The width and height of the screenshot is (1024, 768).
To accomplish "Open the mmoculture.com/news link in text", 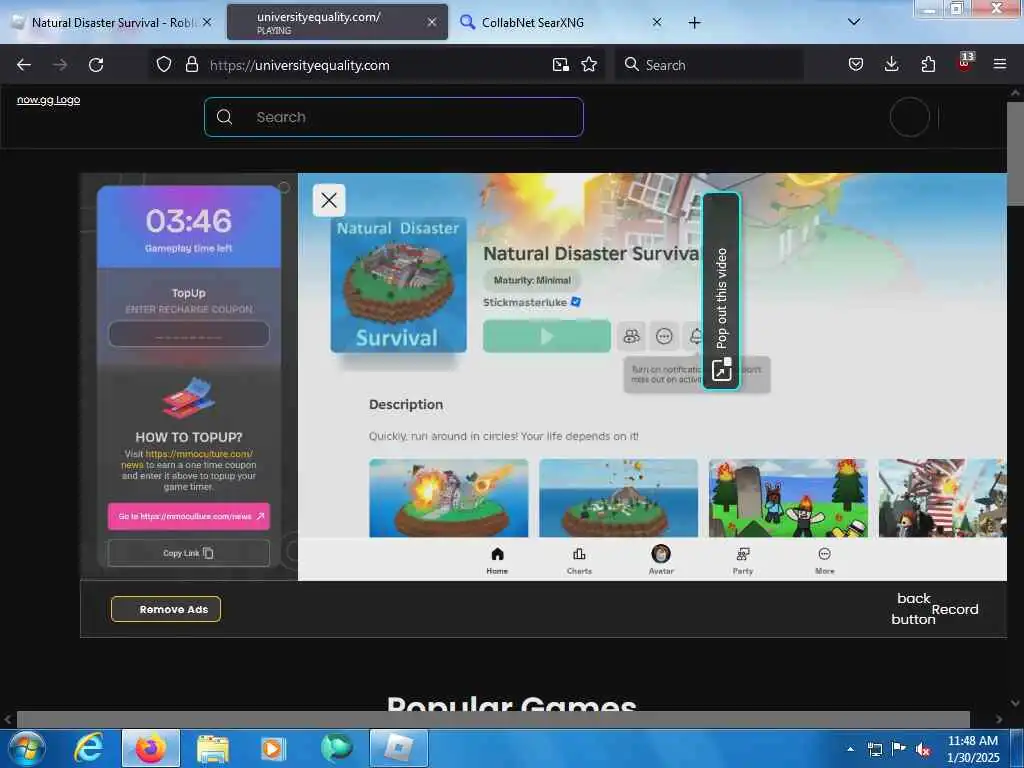I will [x=187, y=459].
